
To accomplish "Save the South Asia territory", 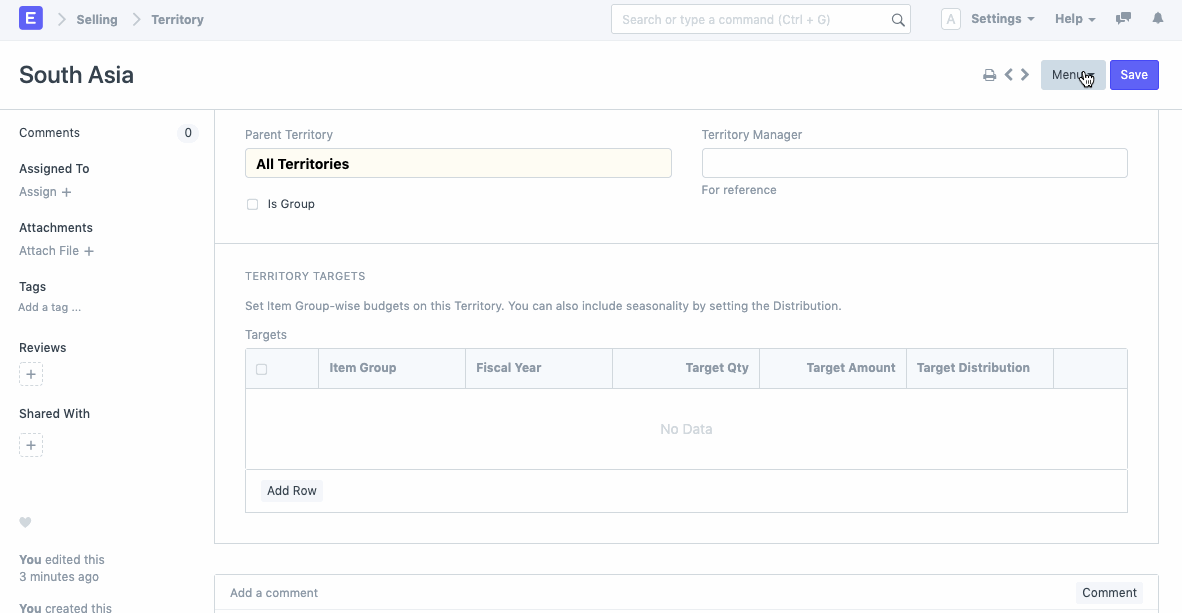I will (x=1134, y=74).
